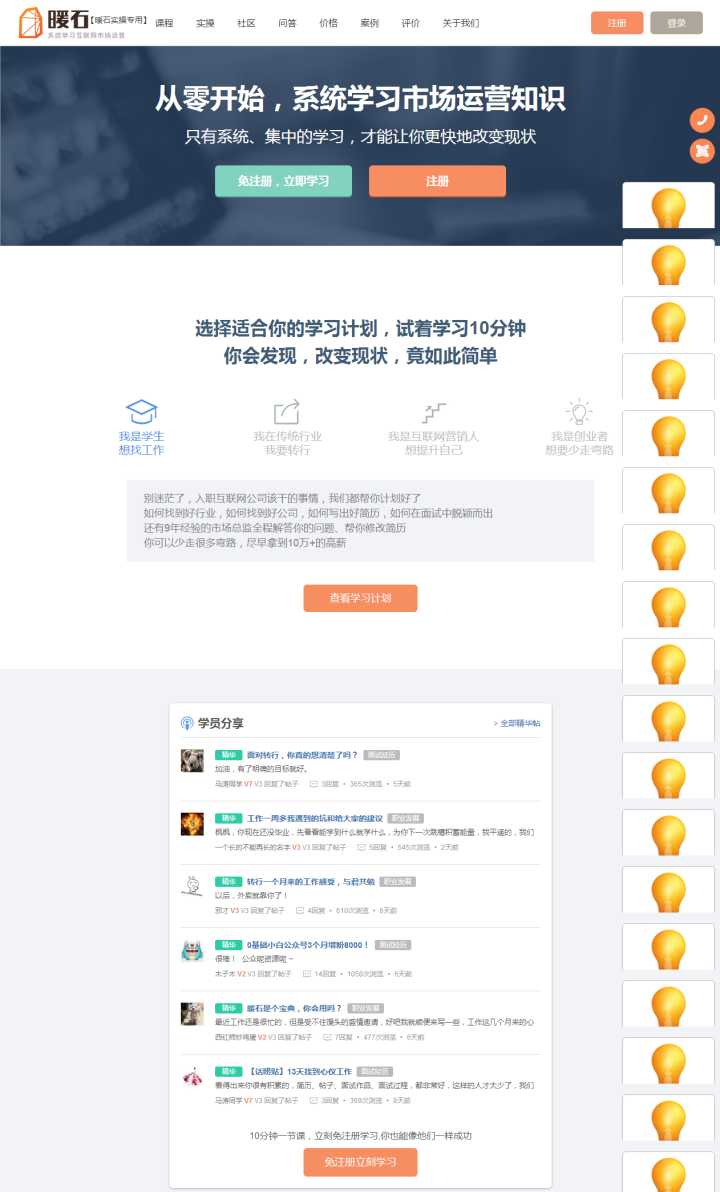Click the orange gift icon below the phone icon

[702, 151]
